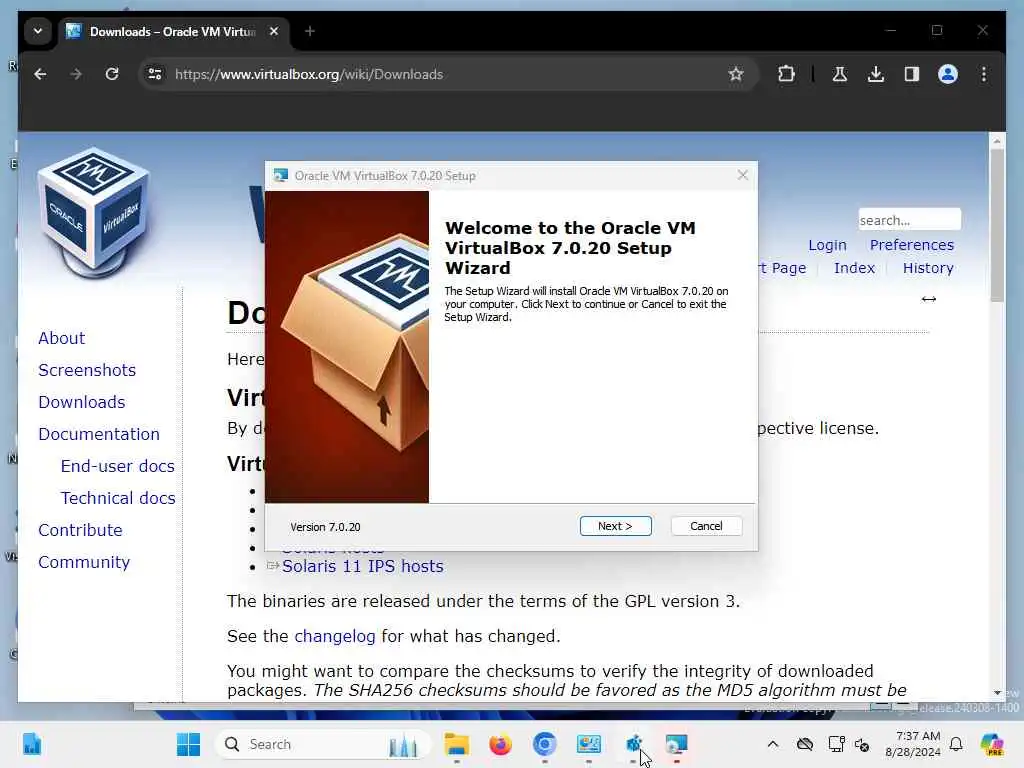Open File Explorer from the taskbar
1024x768 pixels.
(x=456, y=744)
